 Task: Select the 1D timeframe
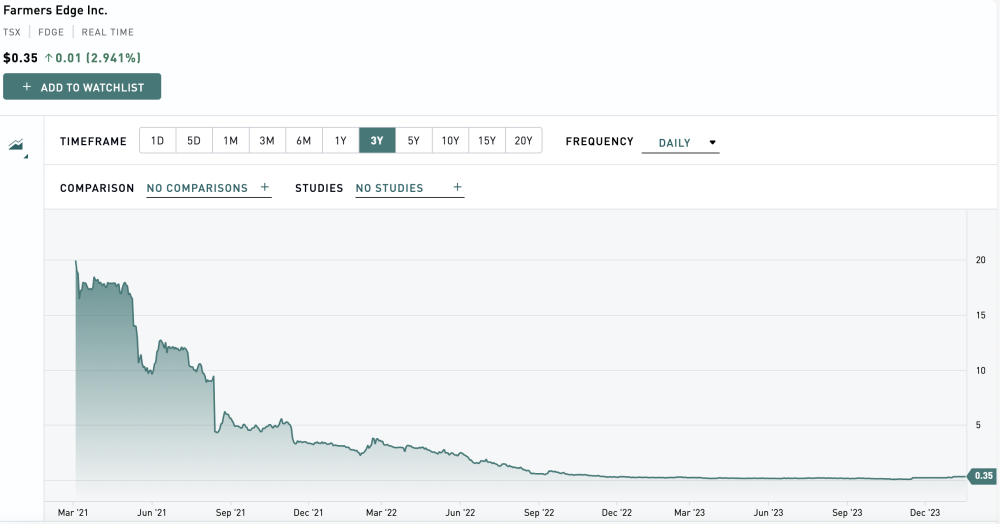point(158,140)
